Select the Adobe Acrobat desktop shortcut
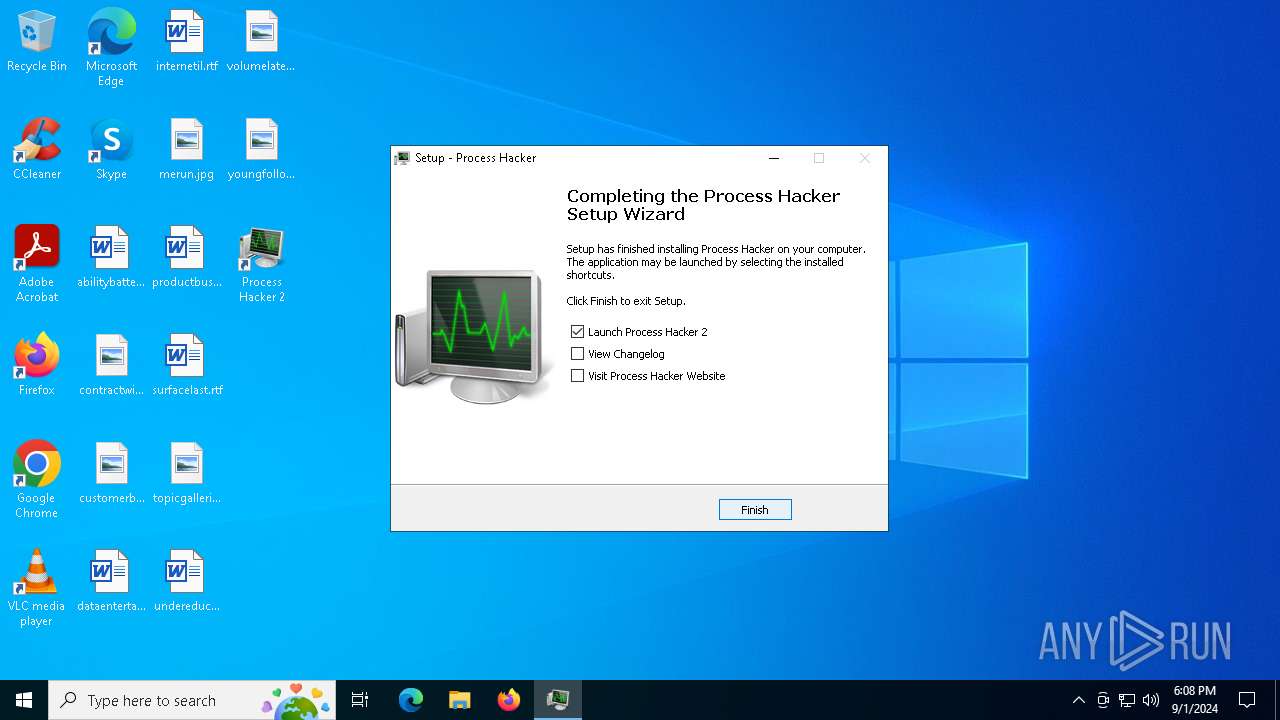 pyautogui.click(x=37, y=264)
